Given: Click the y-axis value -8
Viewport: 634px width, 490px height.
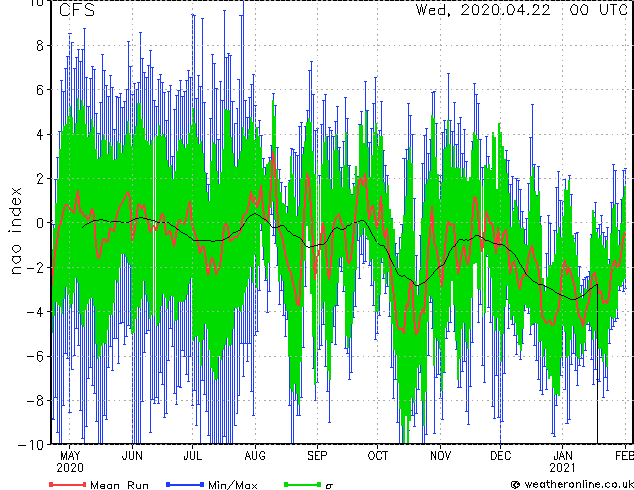Looking at the screenshot, I should click(35, 400).
